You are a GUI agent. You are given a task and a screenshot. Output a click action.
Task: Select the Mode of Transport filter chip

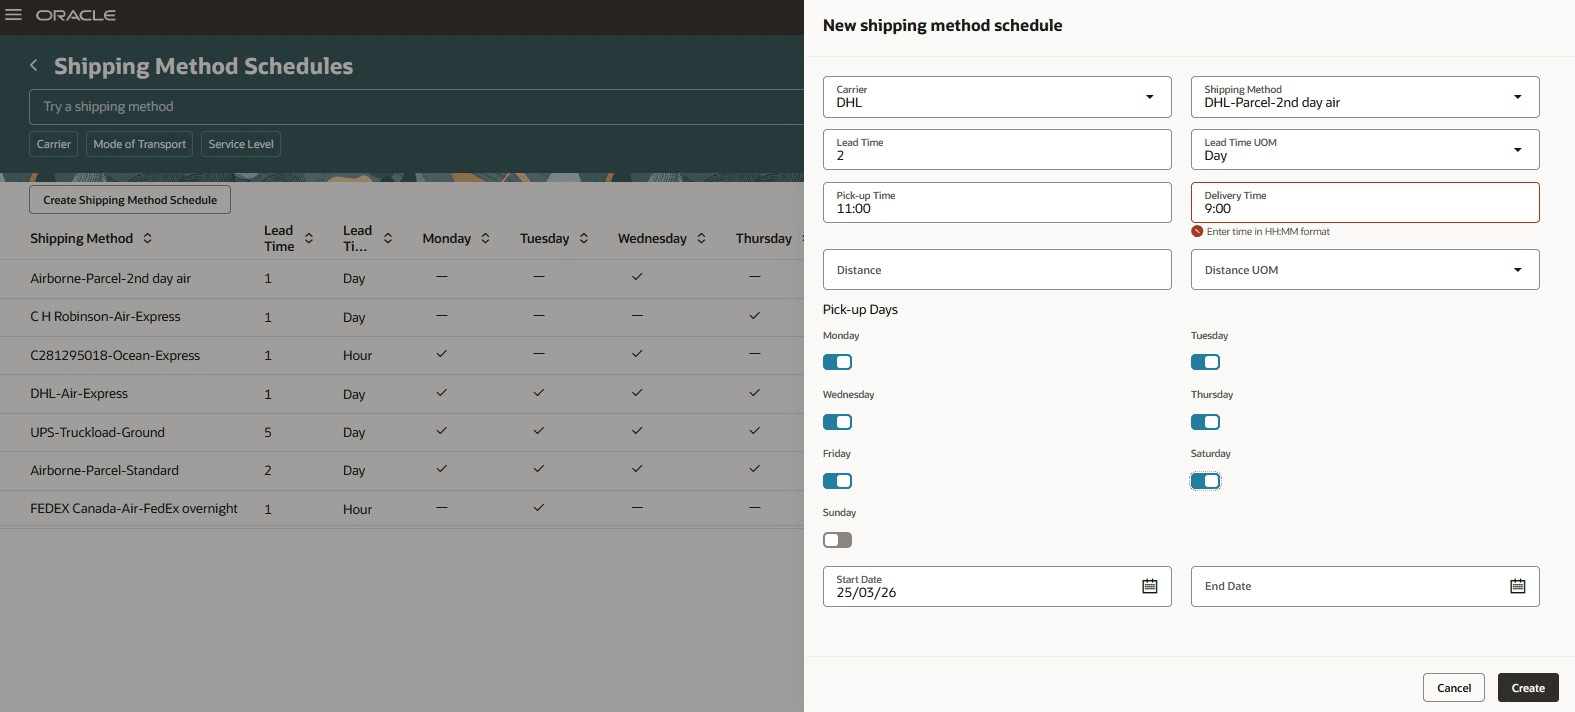click(139, 144)
